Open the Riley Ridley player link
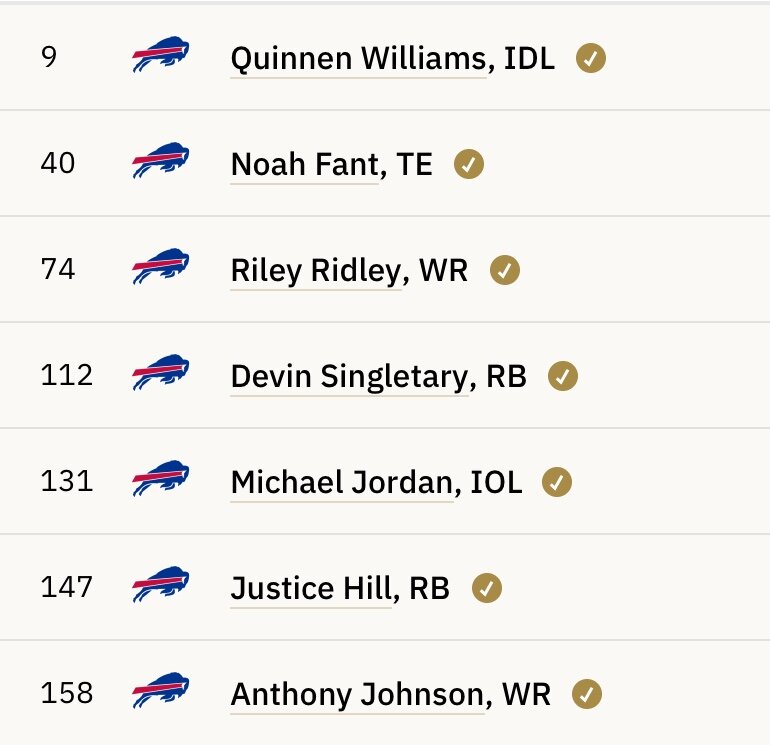 click(316, 271)
